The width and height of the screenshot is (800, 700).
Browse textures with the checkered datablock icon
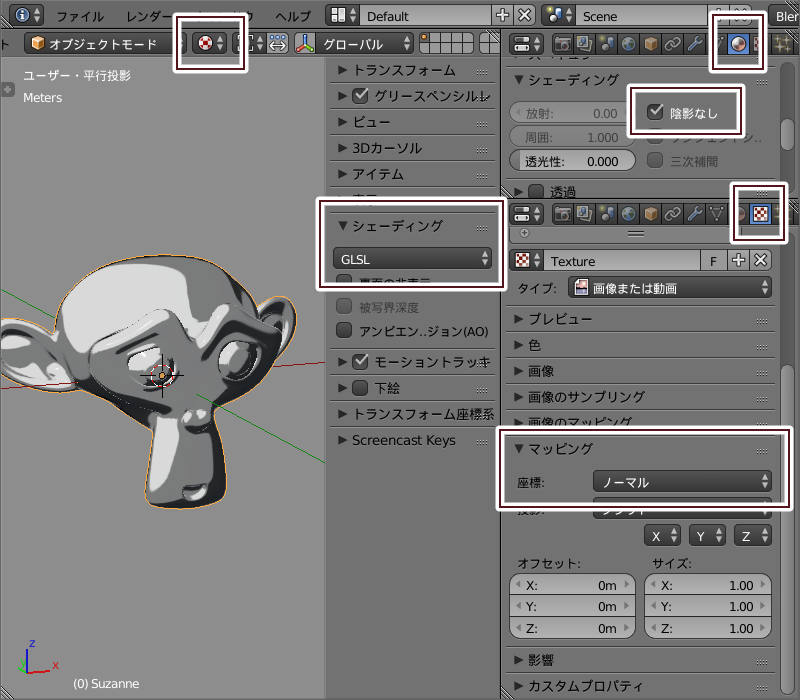click(x=527, y=261)
